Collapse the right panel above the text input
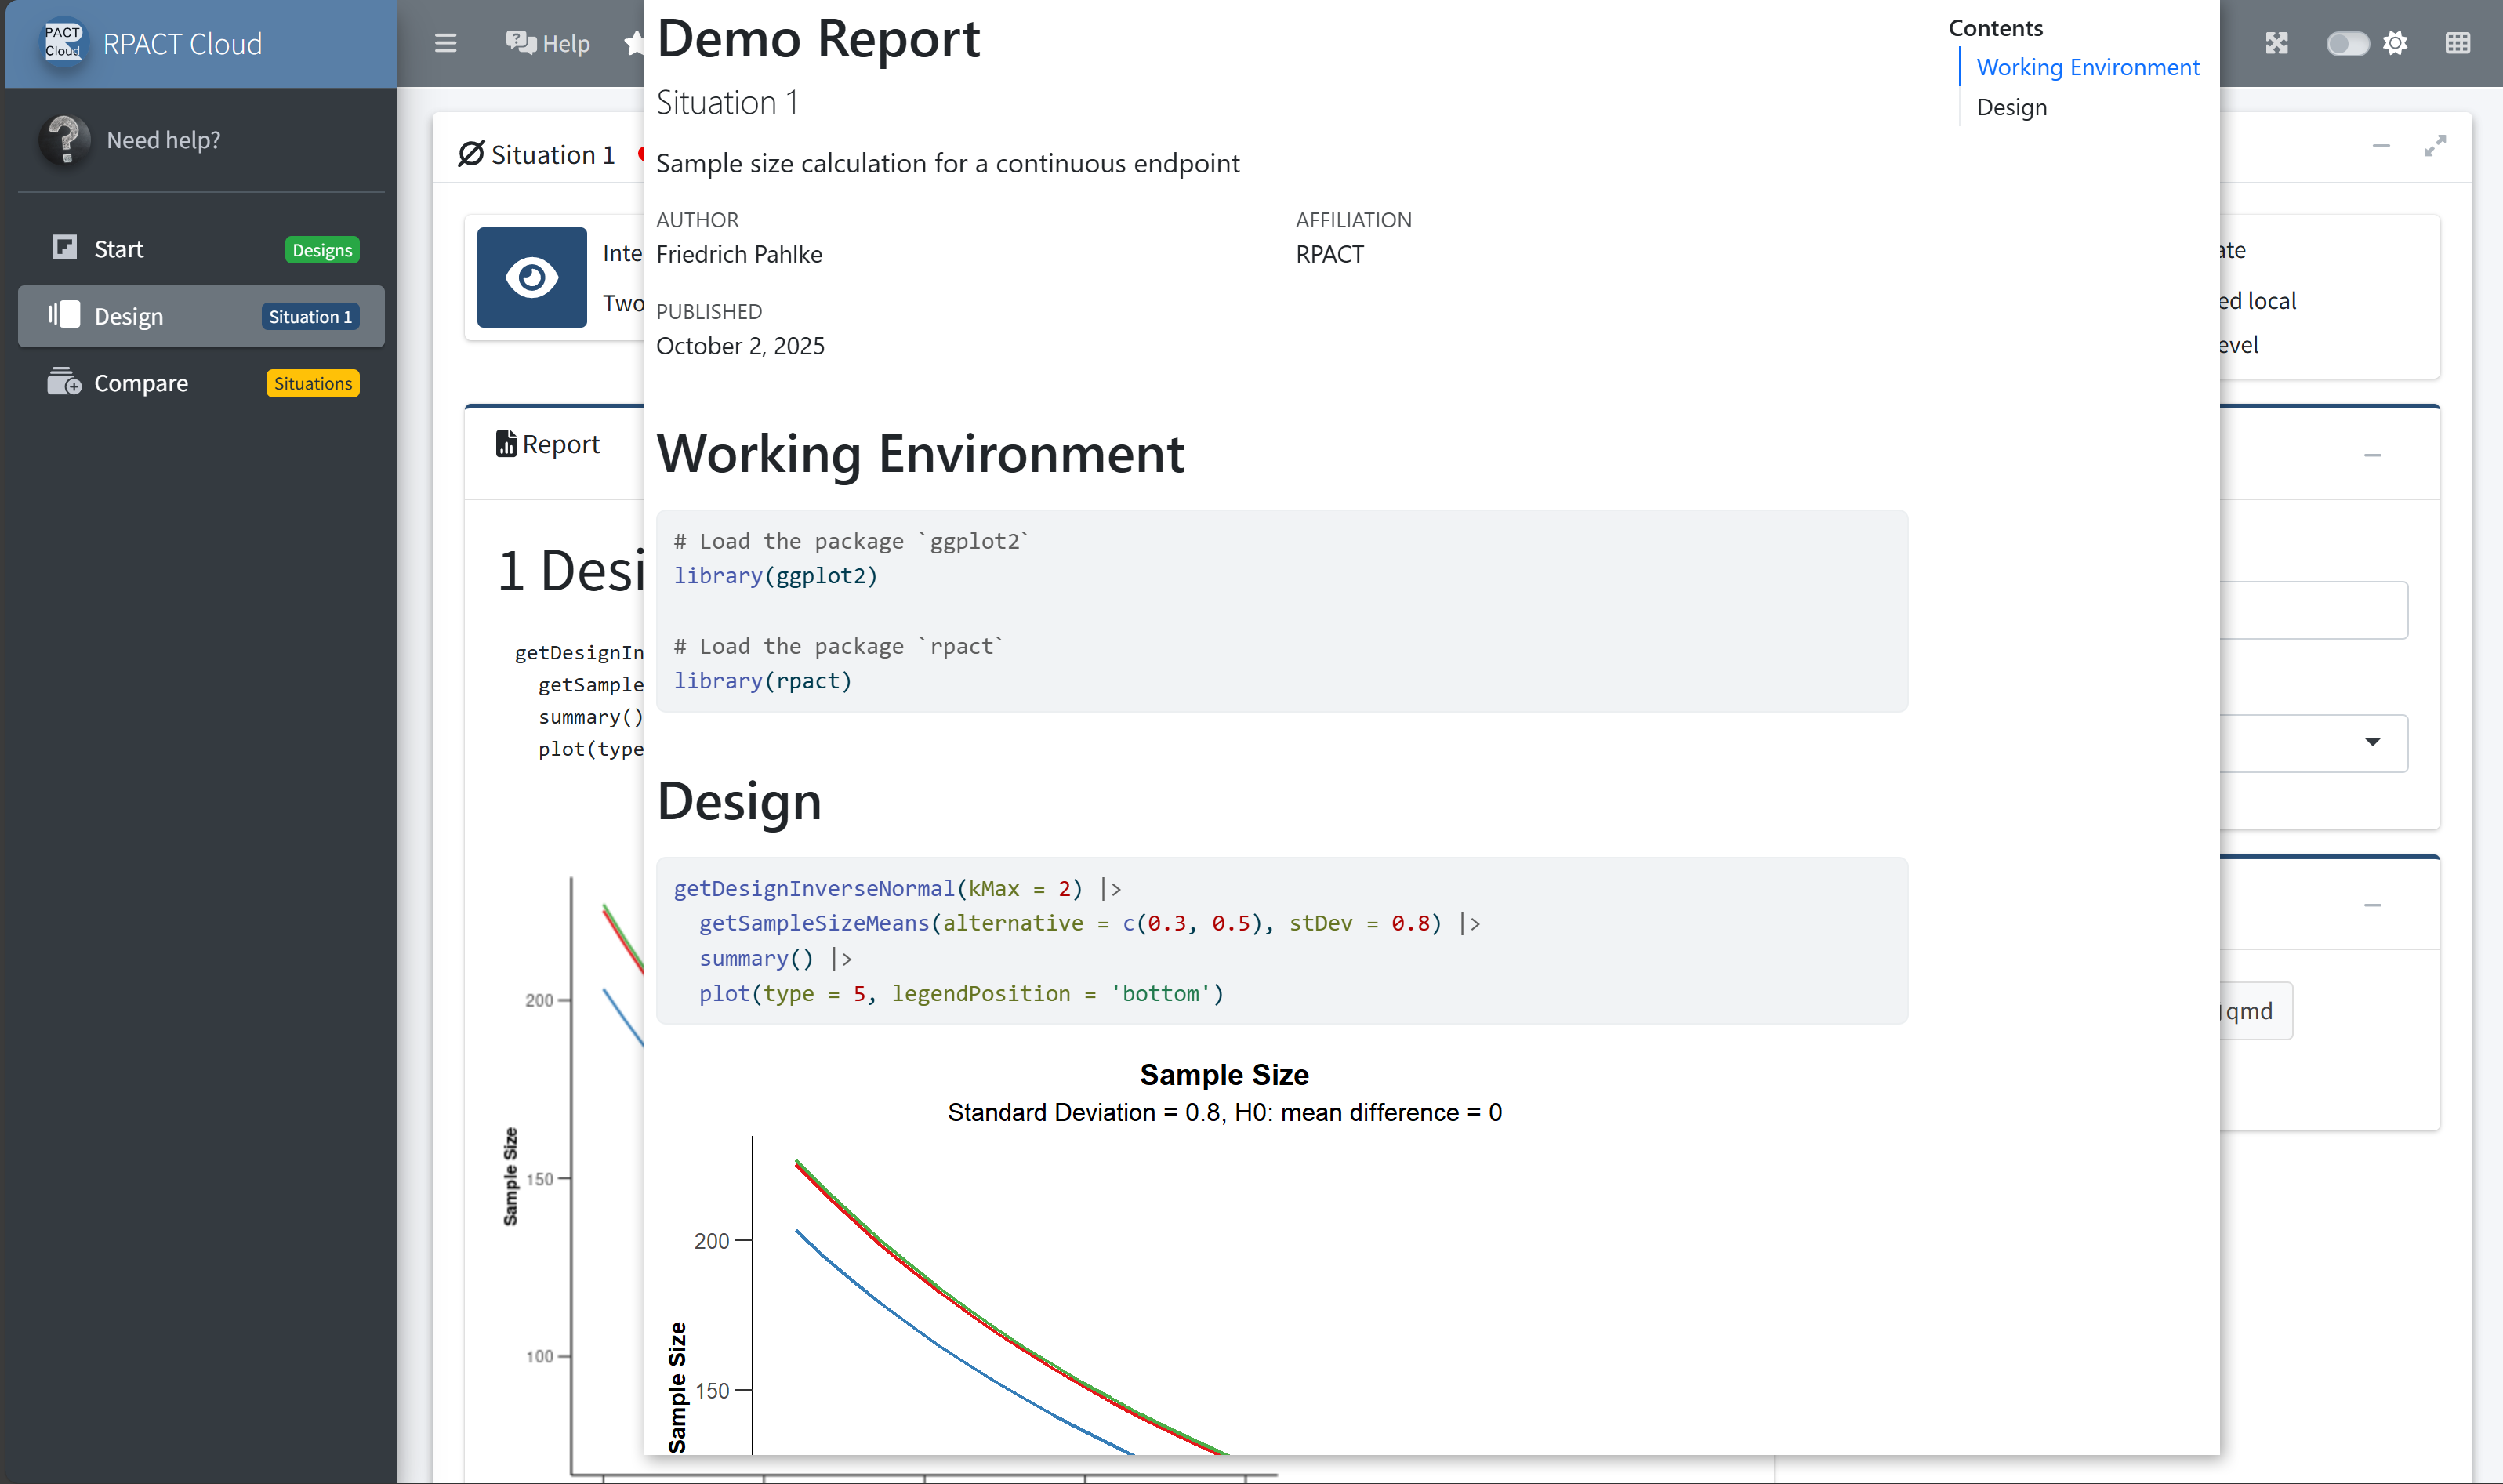This screenshot has height=1484, width=2503. pyautogui.click(x=2372, y=455)
